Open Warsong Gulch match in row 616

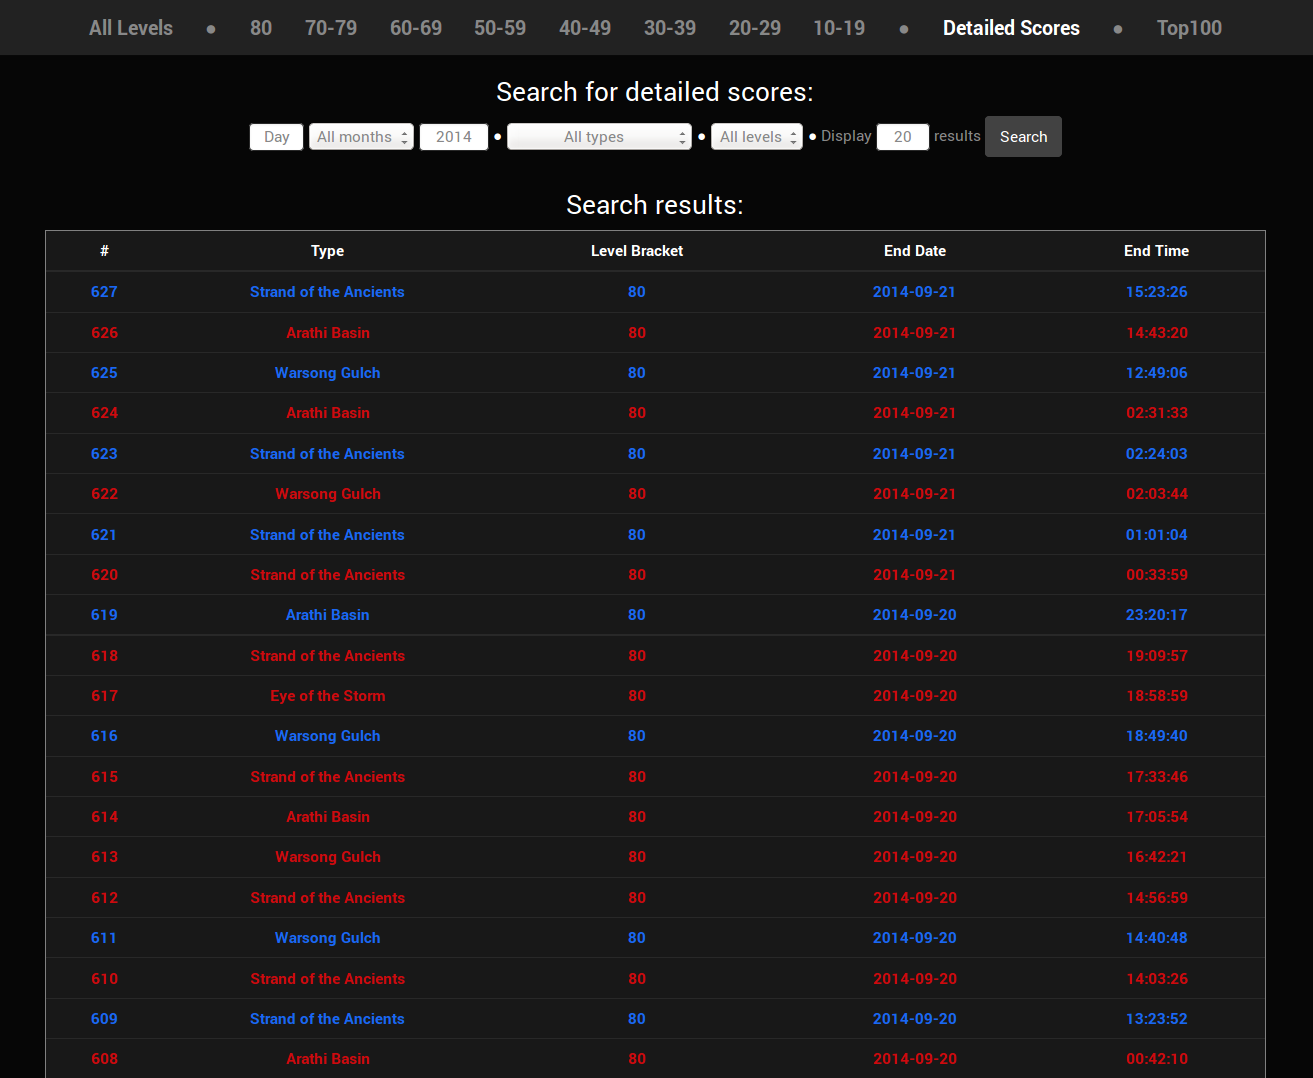click(328, 736)
